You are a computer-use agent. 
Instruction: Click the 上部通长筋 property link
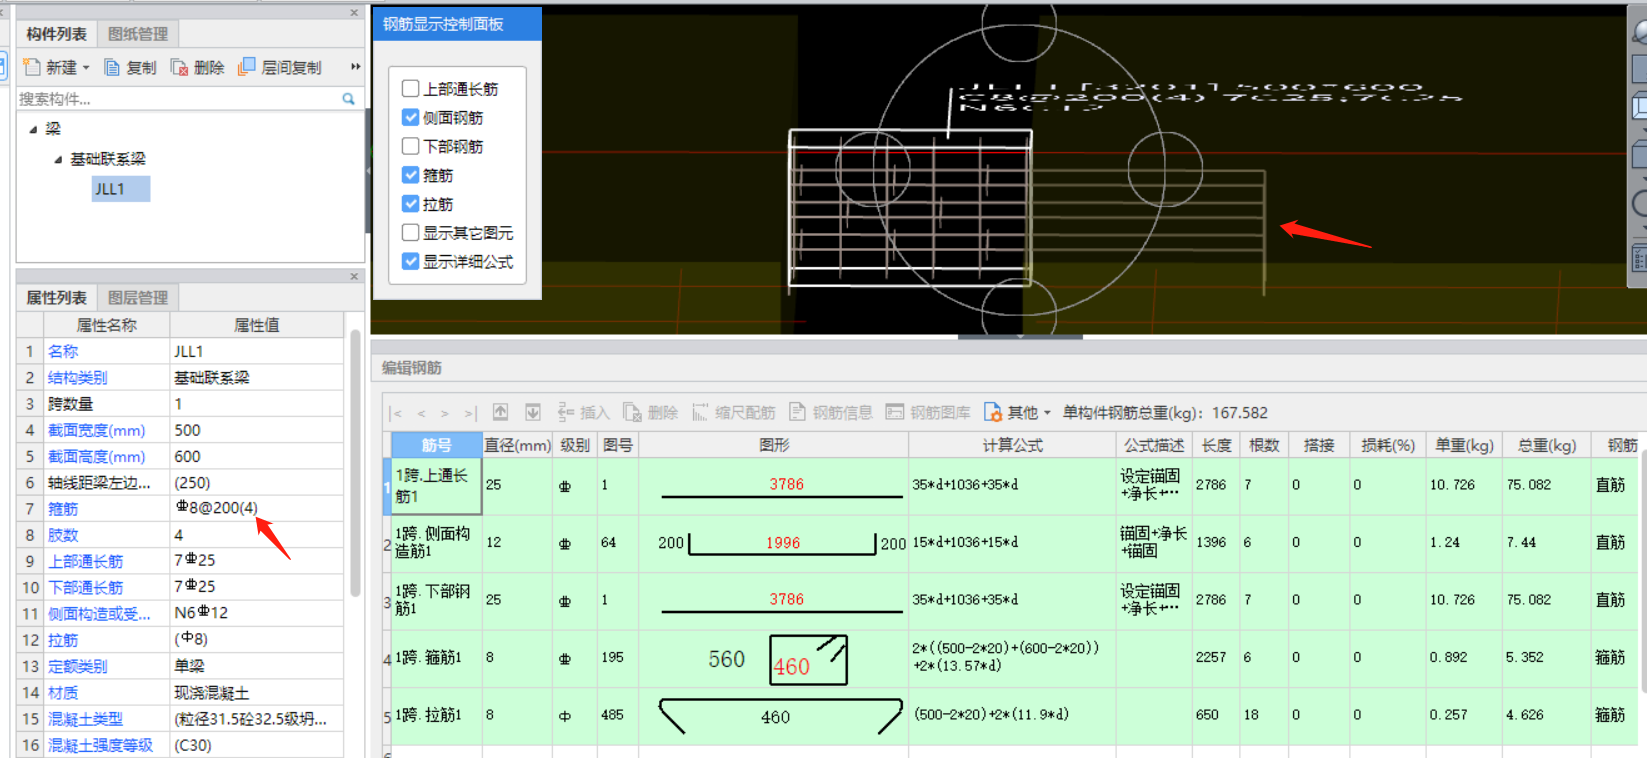pyautogui.click(x=86, y=561)
